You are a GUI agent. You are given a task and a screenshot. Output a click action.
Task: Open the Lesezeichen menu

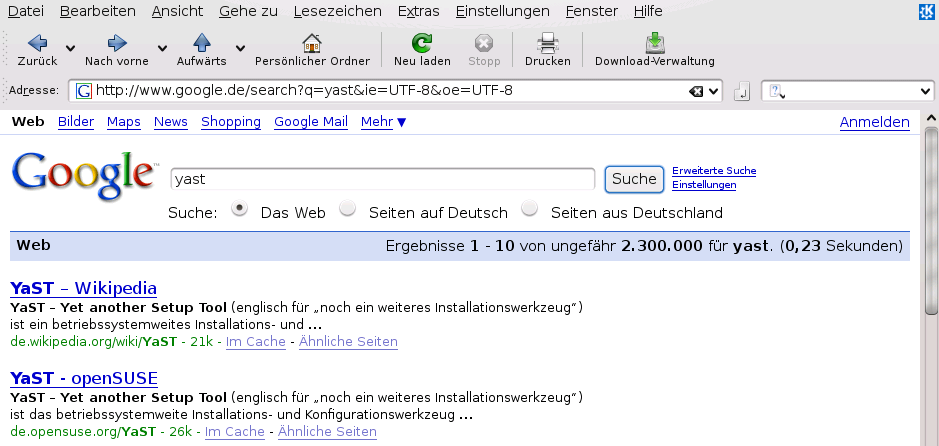click(x=338, y=11)
